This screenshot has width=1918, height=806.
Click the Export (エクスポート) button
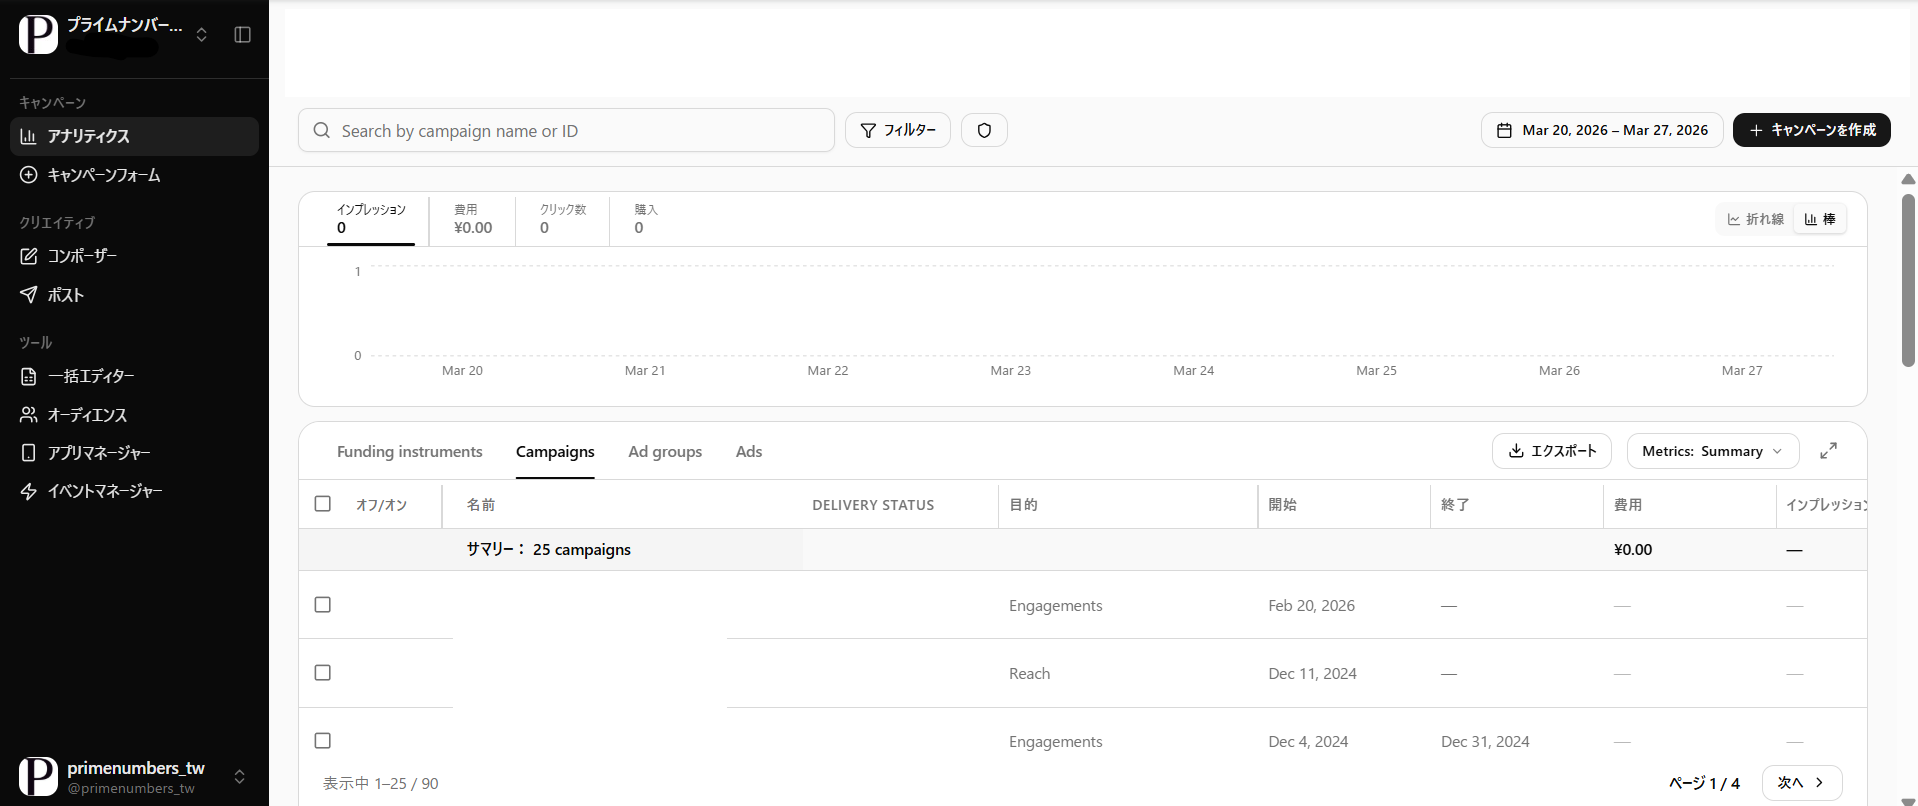(x=1551, y=451)
